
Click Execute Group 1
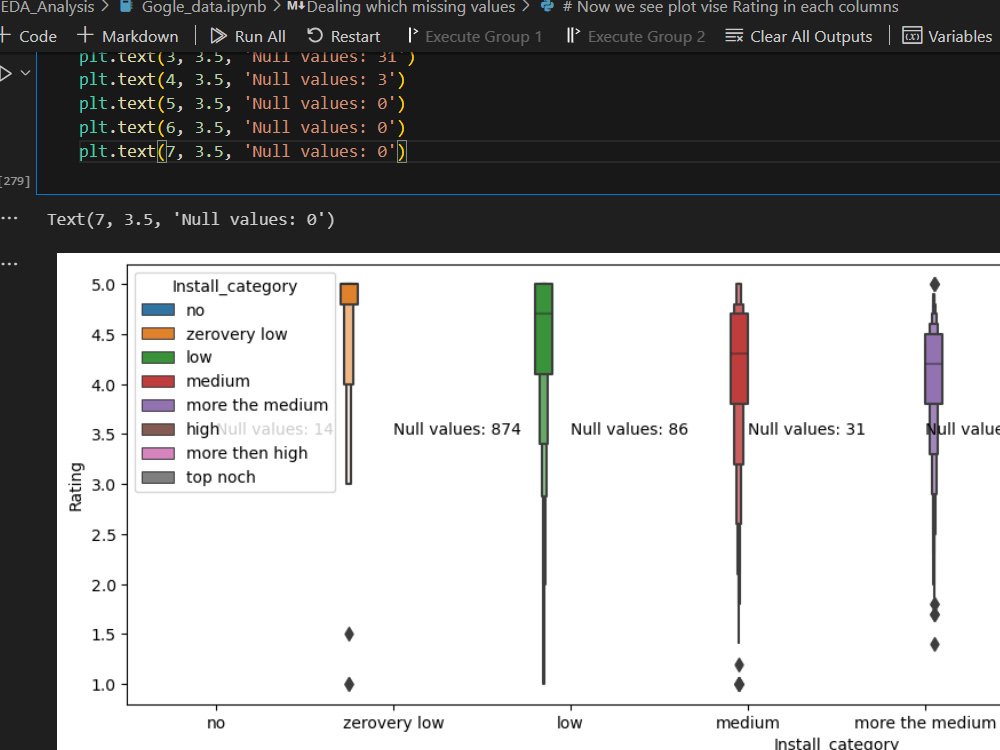pyautogui.click(x=475, y=36)
